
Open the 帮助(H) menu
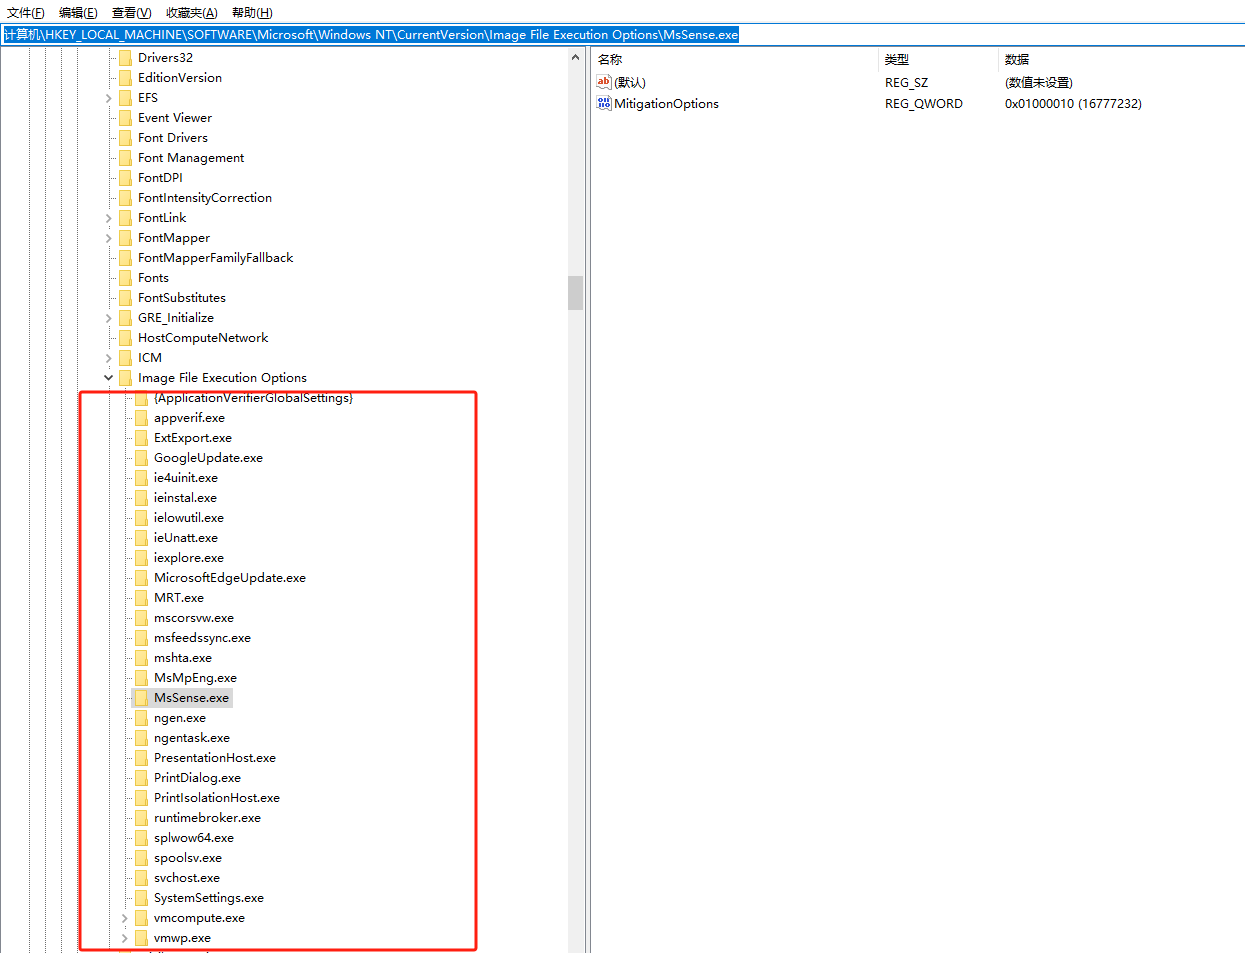coord(252,12)
